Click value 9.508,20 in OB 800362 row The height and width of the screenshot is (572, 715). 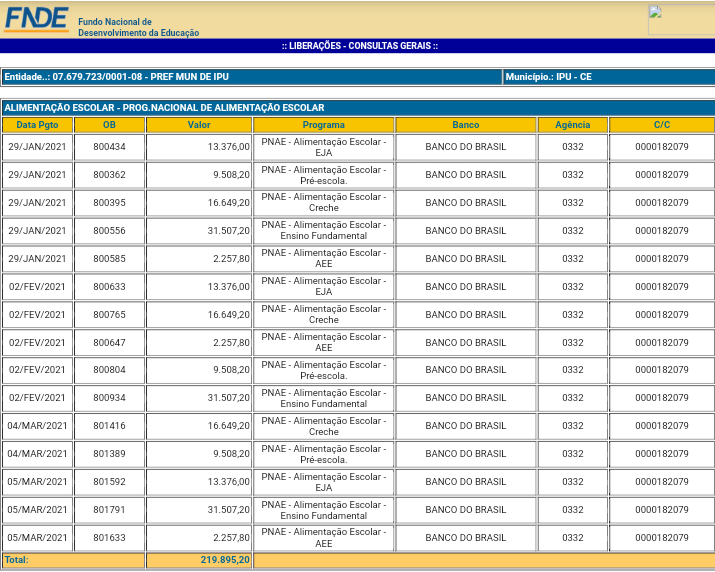tap(231, 175)
